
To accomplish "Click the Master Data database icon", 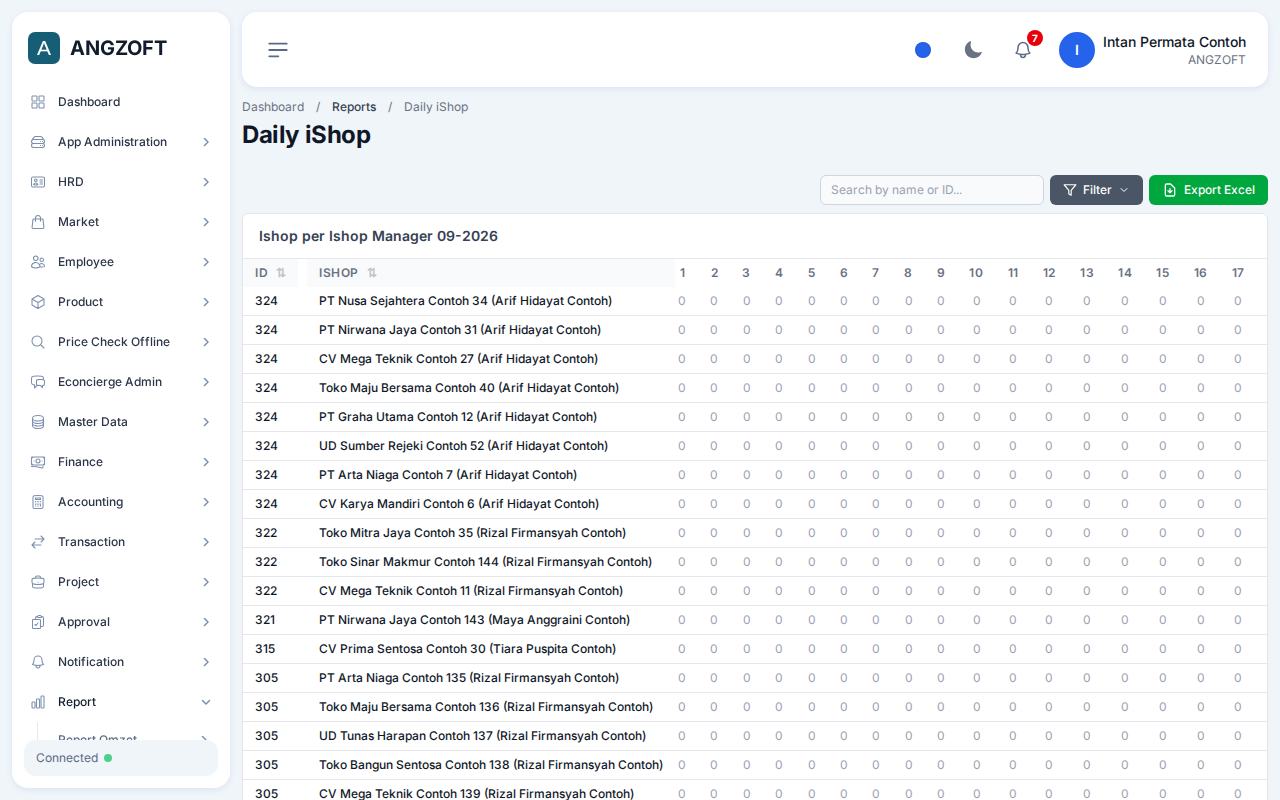I will point(38,422).
